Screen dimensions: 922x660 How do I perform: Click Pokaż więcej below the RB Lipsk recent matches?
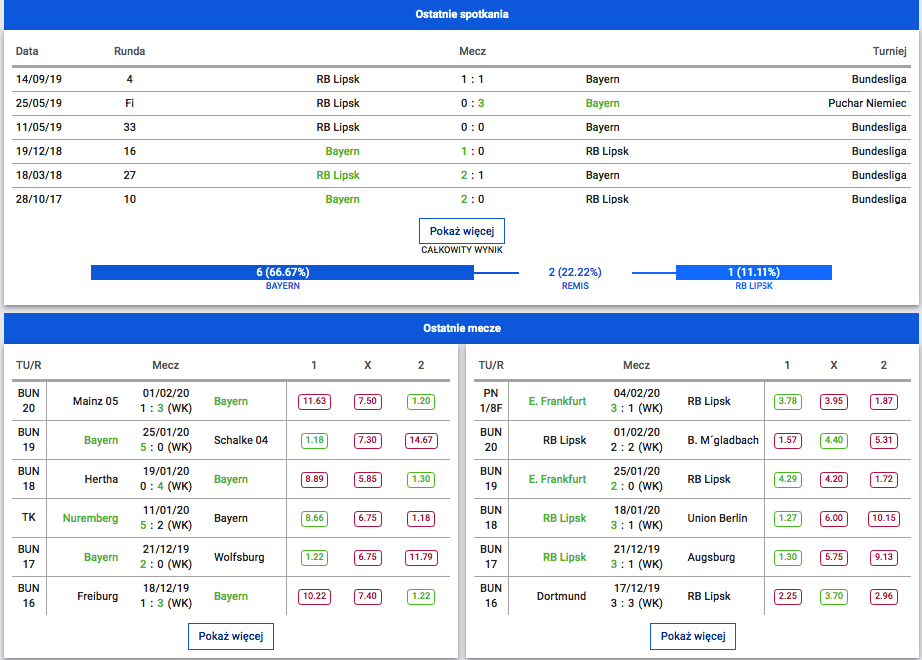pos(692,636)
